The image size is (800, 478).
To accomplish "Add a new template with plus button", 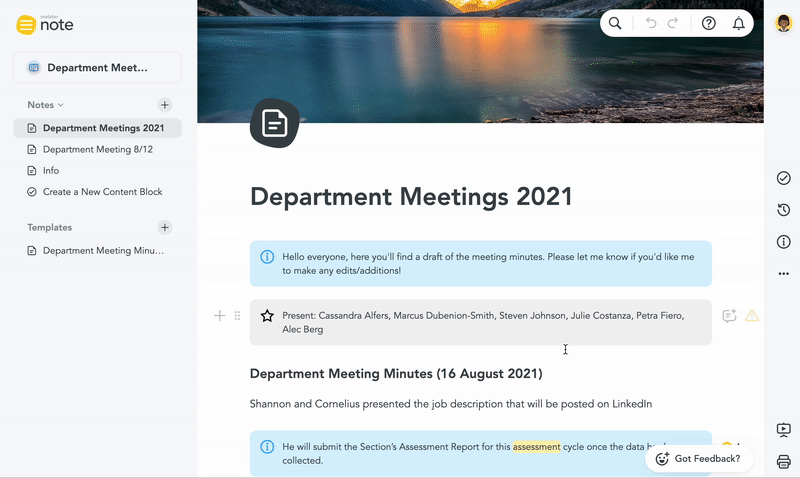I will (164, 228).
